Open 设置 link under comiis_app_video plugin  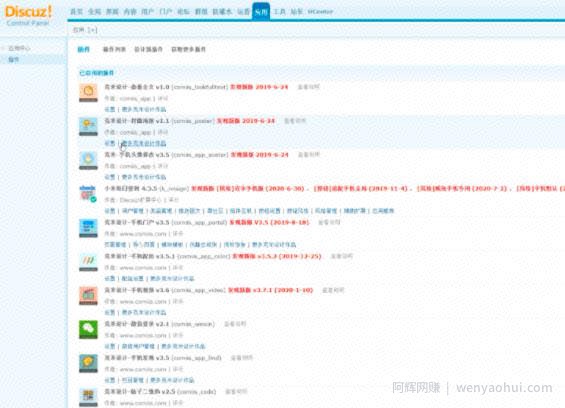pyautogui.click(x=110, y=312)
